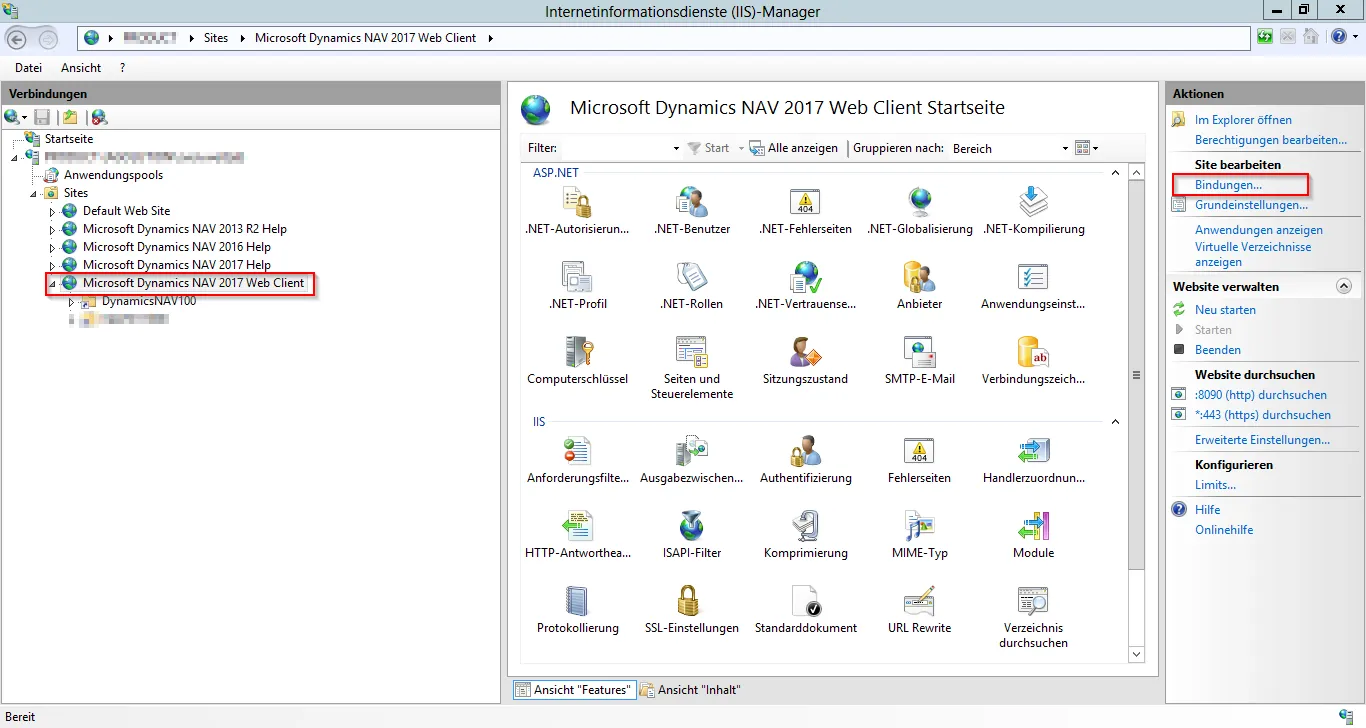Click Bindungen... in Aktionen pane
The height and width of the screenshot is (728, 1366).
pyautogui.click(x=1228, y=185)
